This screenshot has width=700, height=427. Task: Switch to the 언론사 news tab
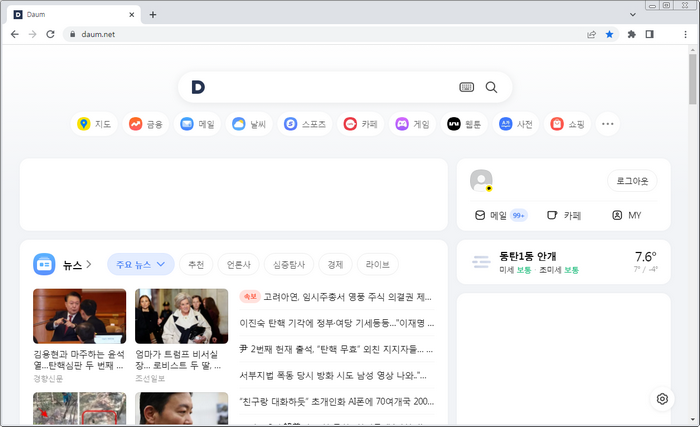(238, 264)
